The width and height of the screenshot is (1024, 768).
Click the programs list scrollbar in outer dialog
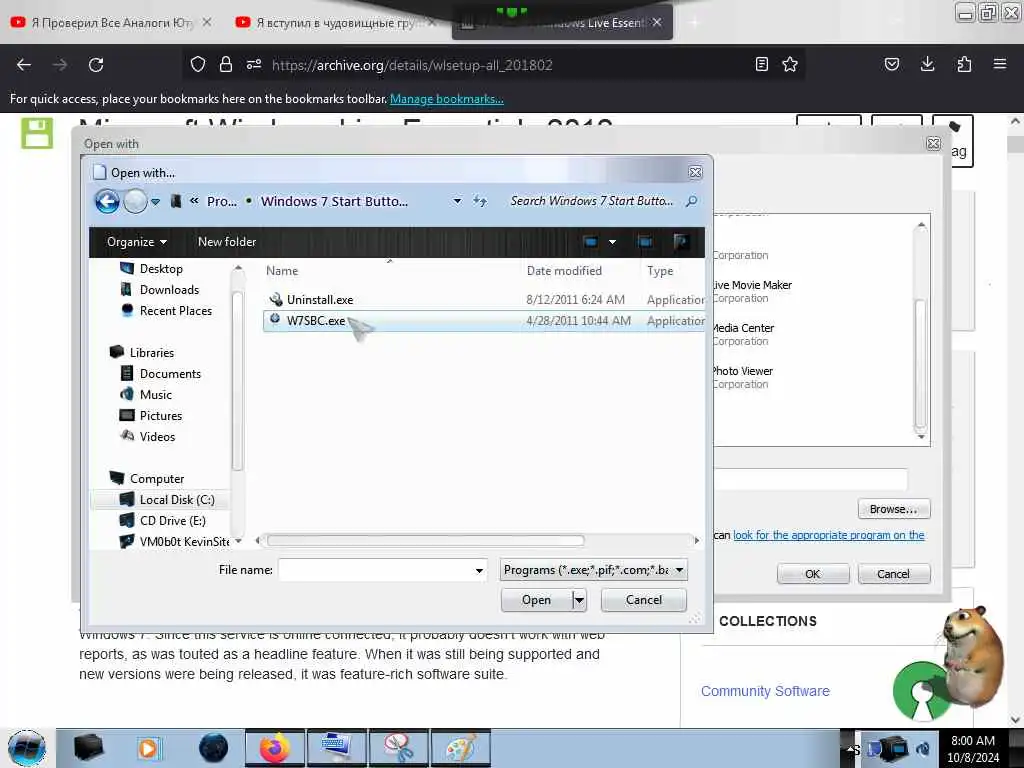click(x=920, y=363)
